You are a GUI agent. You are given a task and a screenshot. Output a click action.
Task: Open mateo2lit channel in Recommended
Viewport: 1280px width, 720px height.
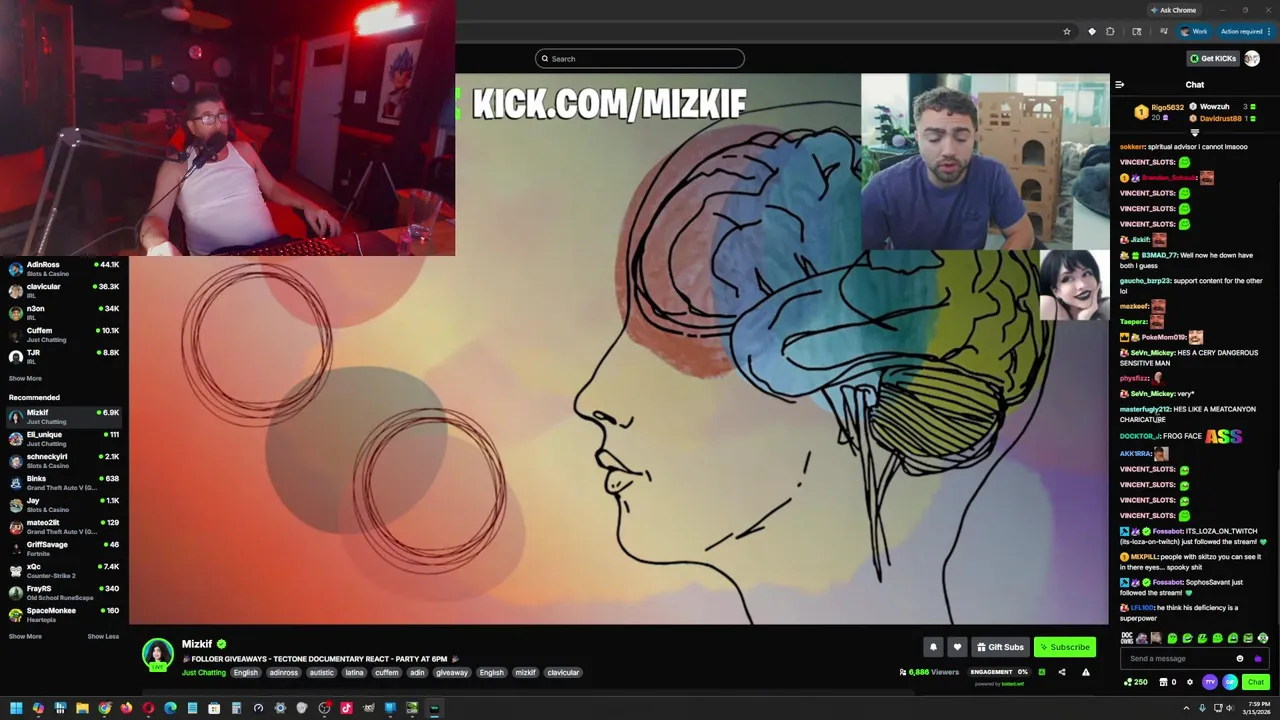[64, 527]
